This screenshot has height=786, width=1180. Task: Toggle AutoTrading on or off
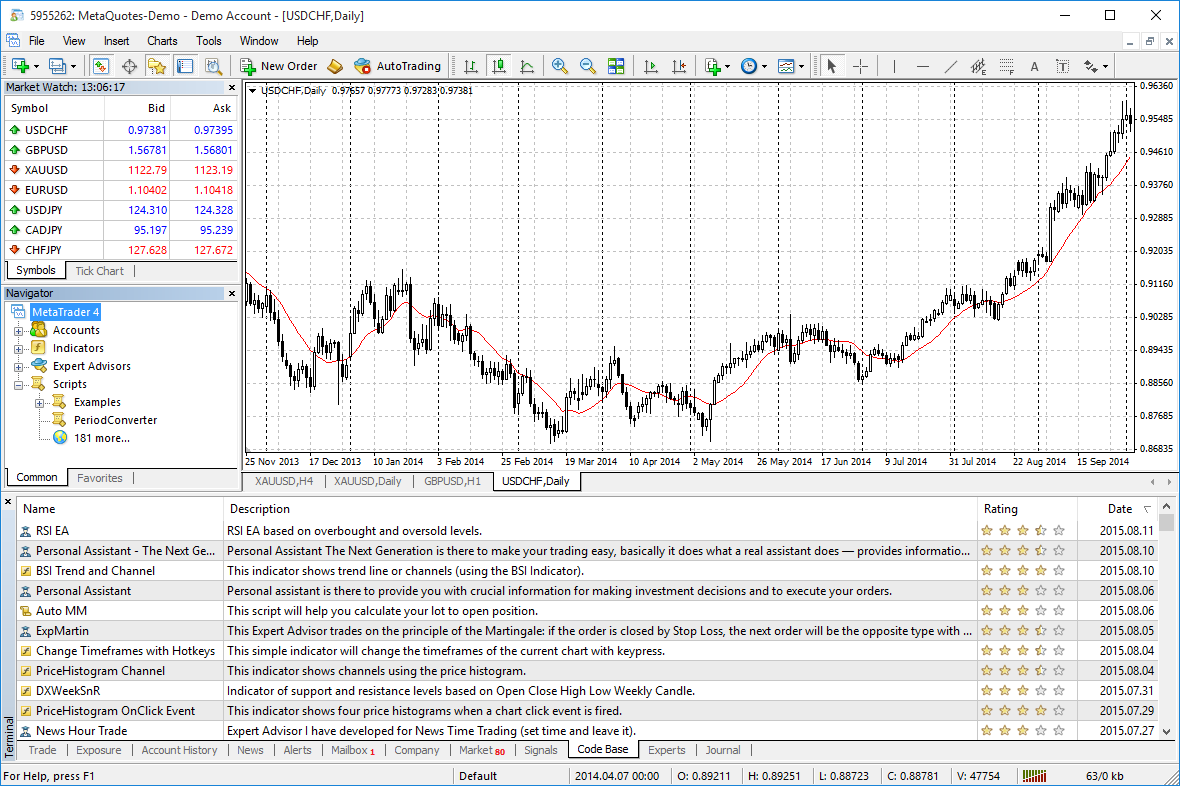coord(397,66)
